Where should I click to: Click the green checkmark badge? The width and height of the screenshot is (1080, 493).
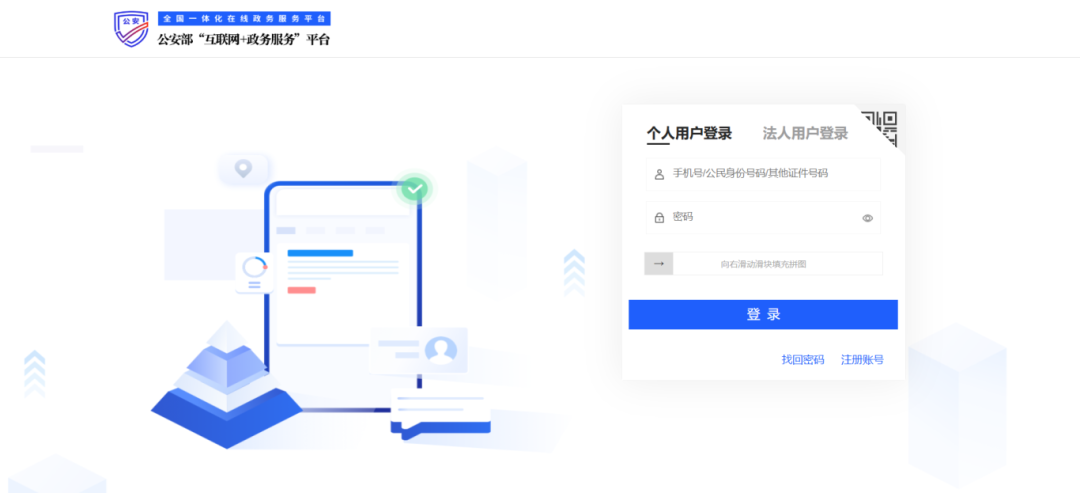click(x=414, y=188)
